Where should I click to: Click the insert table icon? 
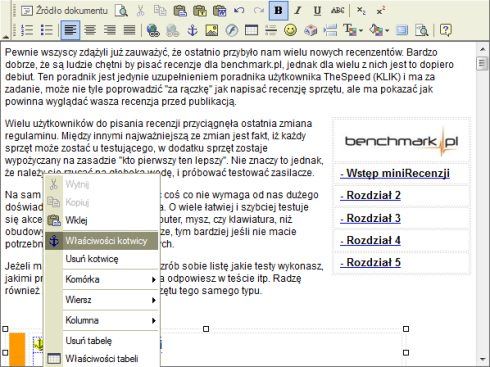251,30
